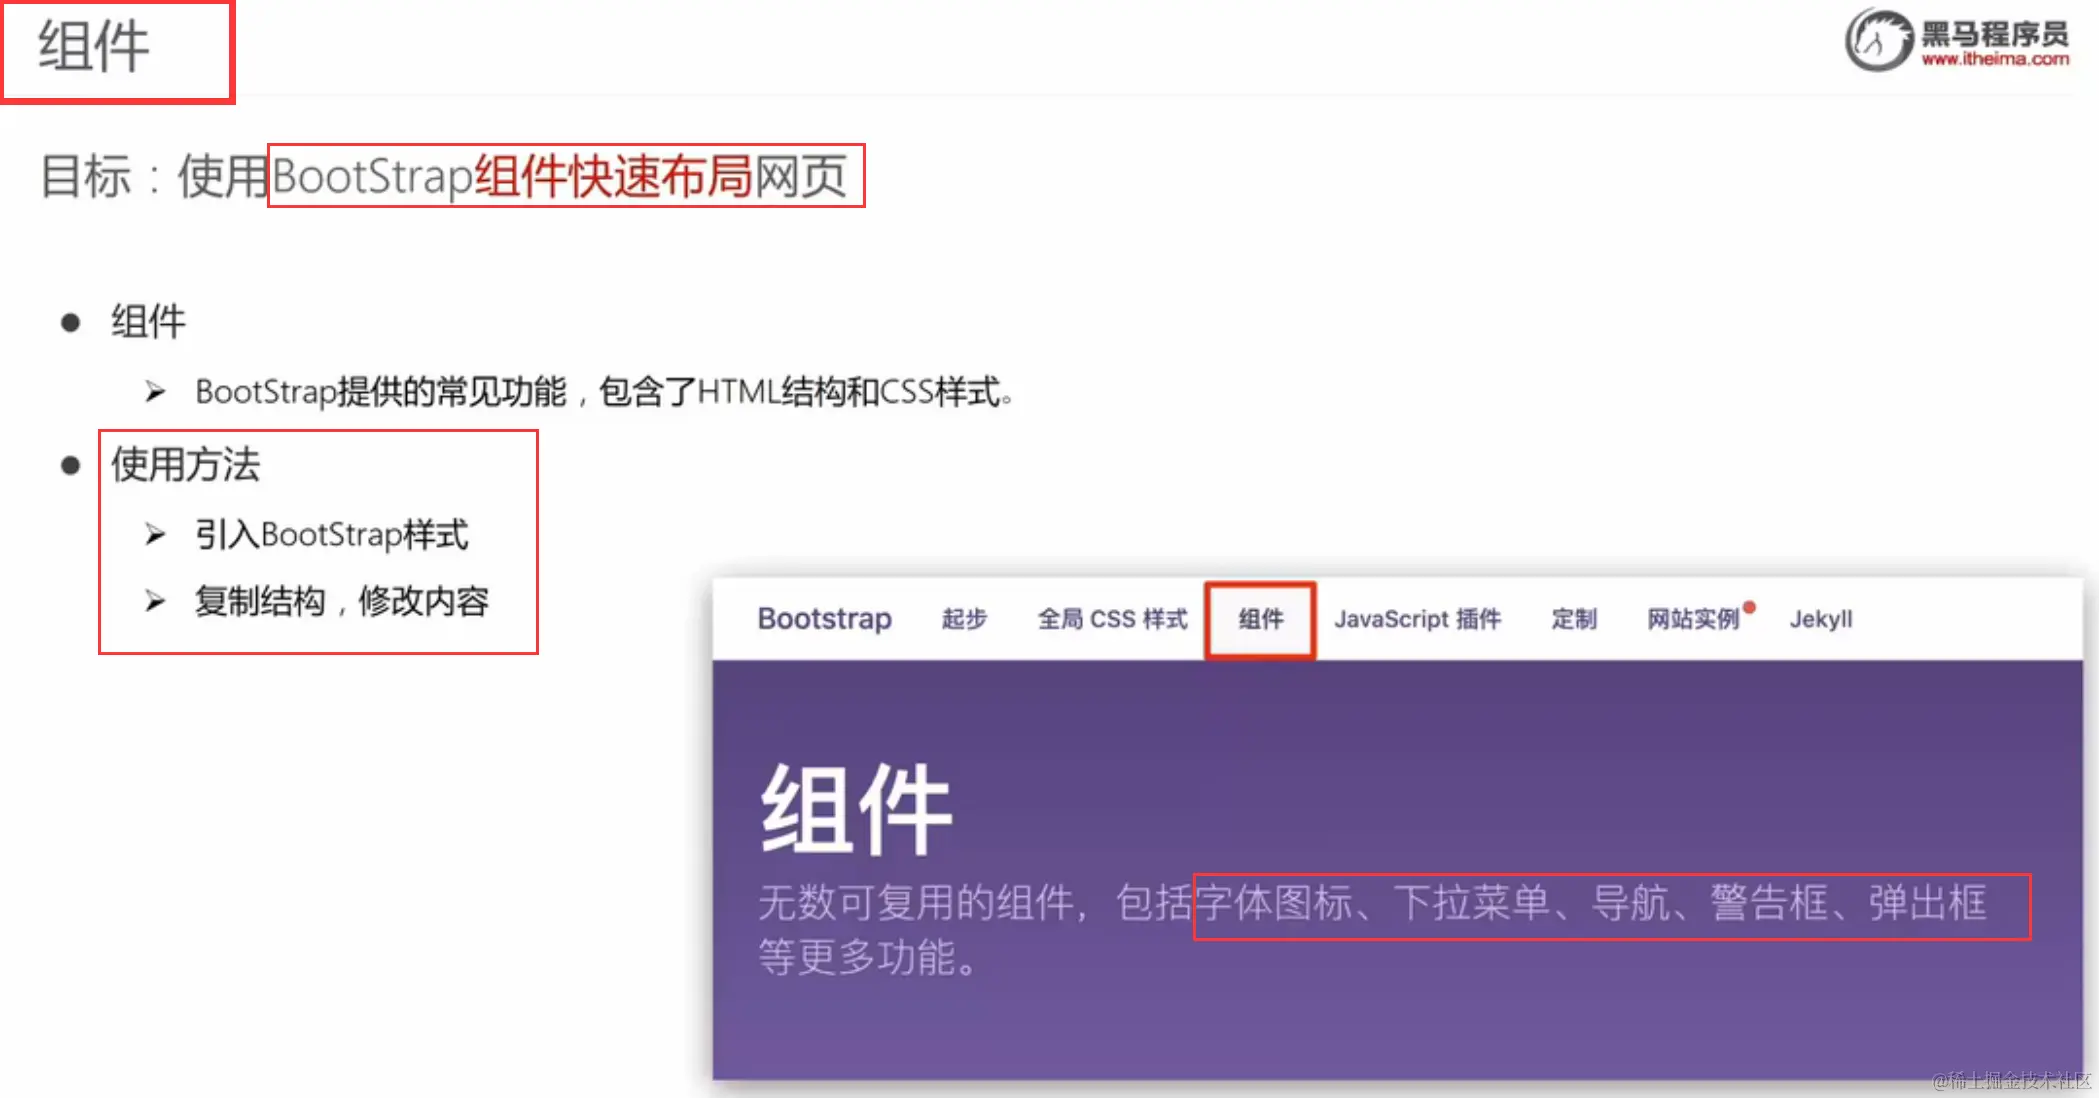Open the 全局 CSS 样式 nav item

pos(1112,619)
